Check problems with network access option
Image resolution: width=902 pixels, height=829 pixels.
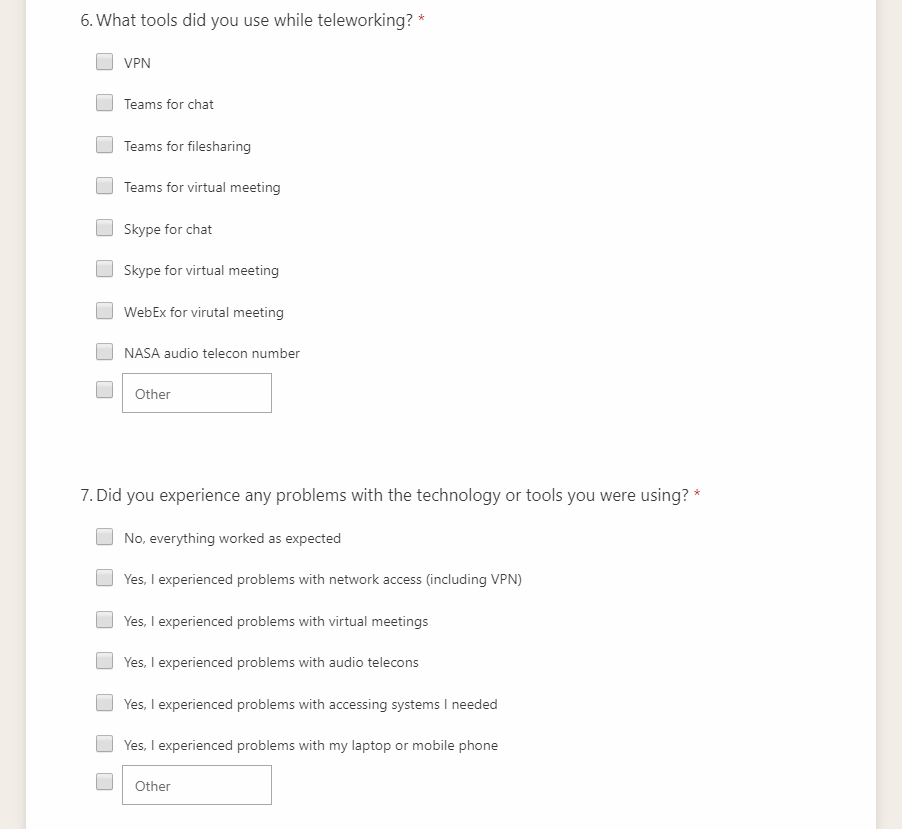(105, 578)
